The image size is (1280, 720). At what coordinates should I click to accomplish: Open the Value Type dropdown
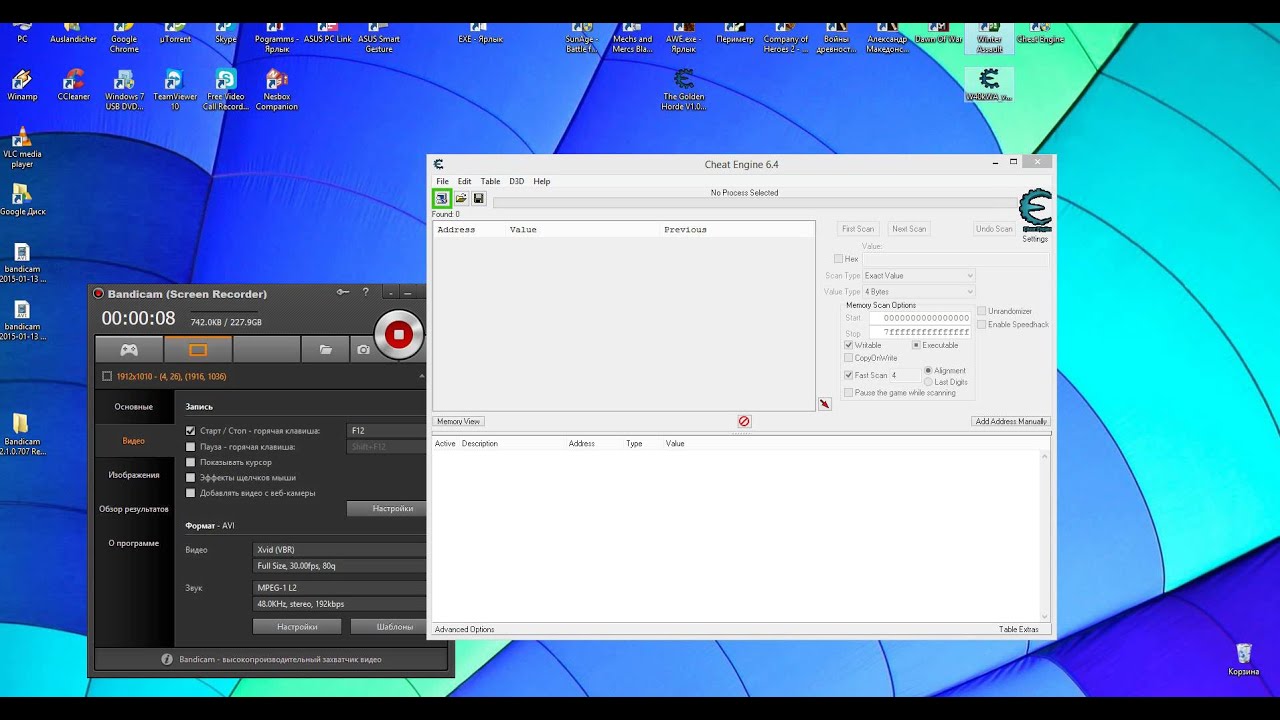919,291
